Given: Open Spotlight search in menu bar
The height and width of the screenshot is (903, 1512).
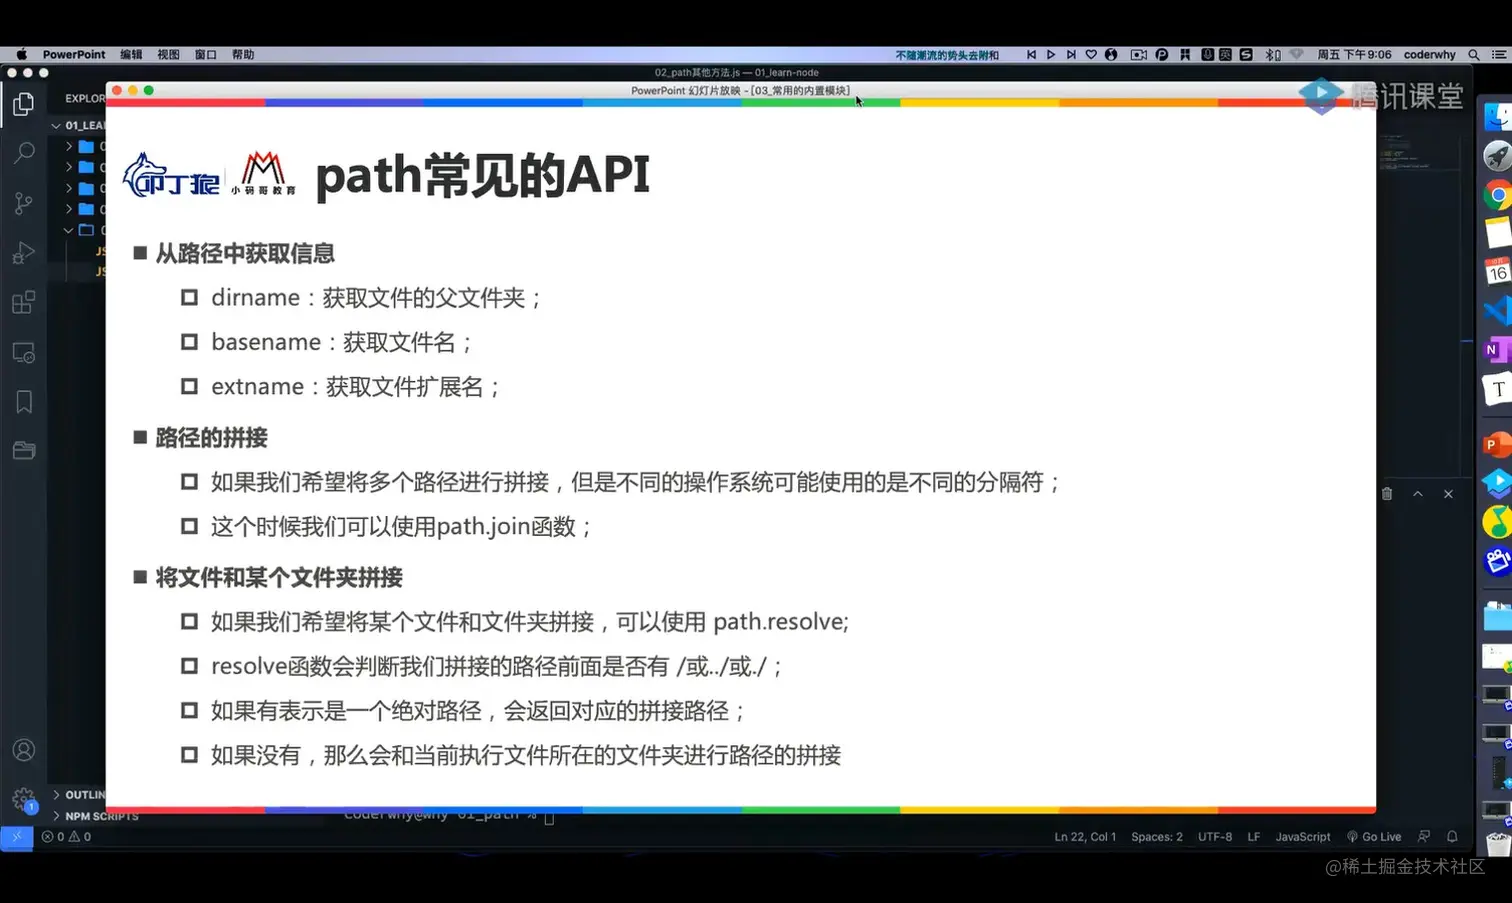Looking at the screenshot, I should tap(1474, 55).
